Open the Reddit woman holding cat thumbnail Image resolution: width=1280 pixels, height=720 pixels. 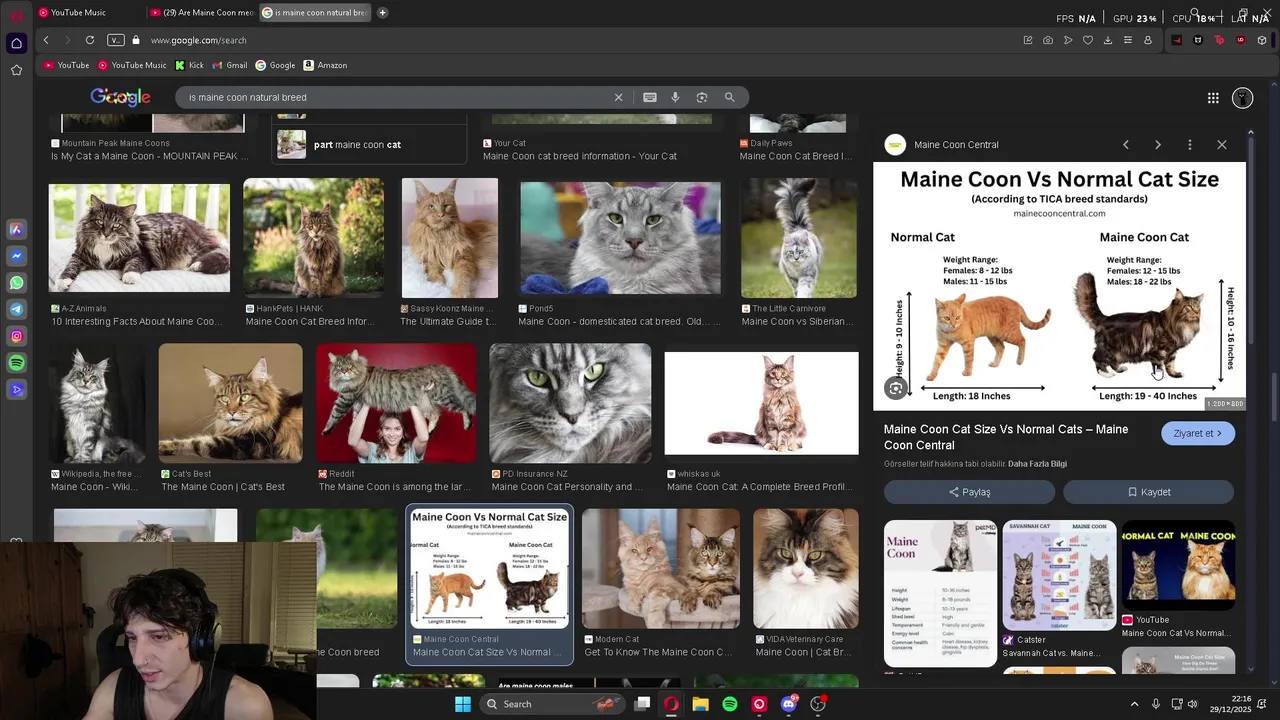click(396, 402)
